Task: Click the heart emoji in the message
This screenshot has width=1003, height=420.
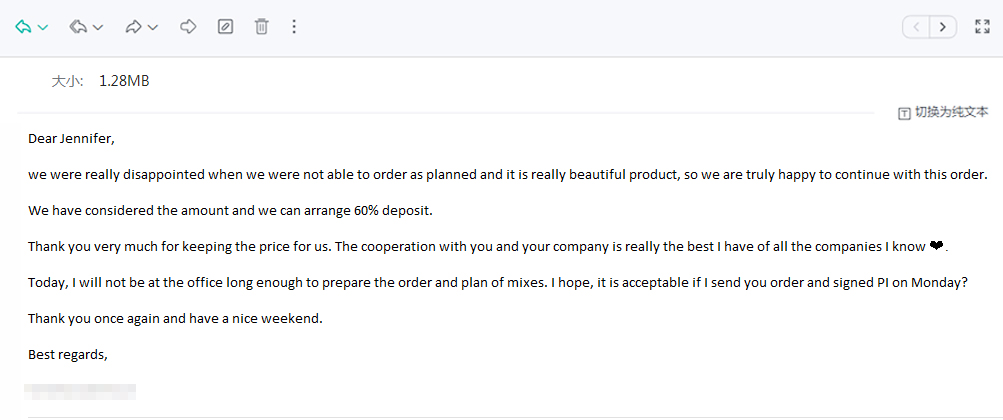Action: point(936,246)
